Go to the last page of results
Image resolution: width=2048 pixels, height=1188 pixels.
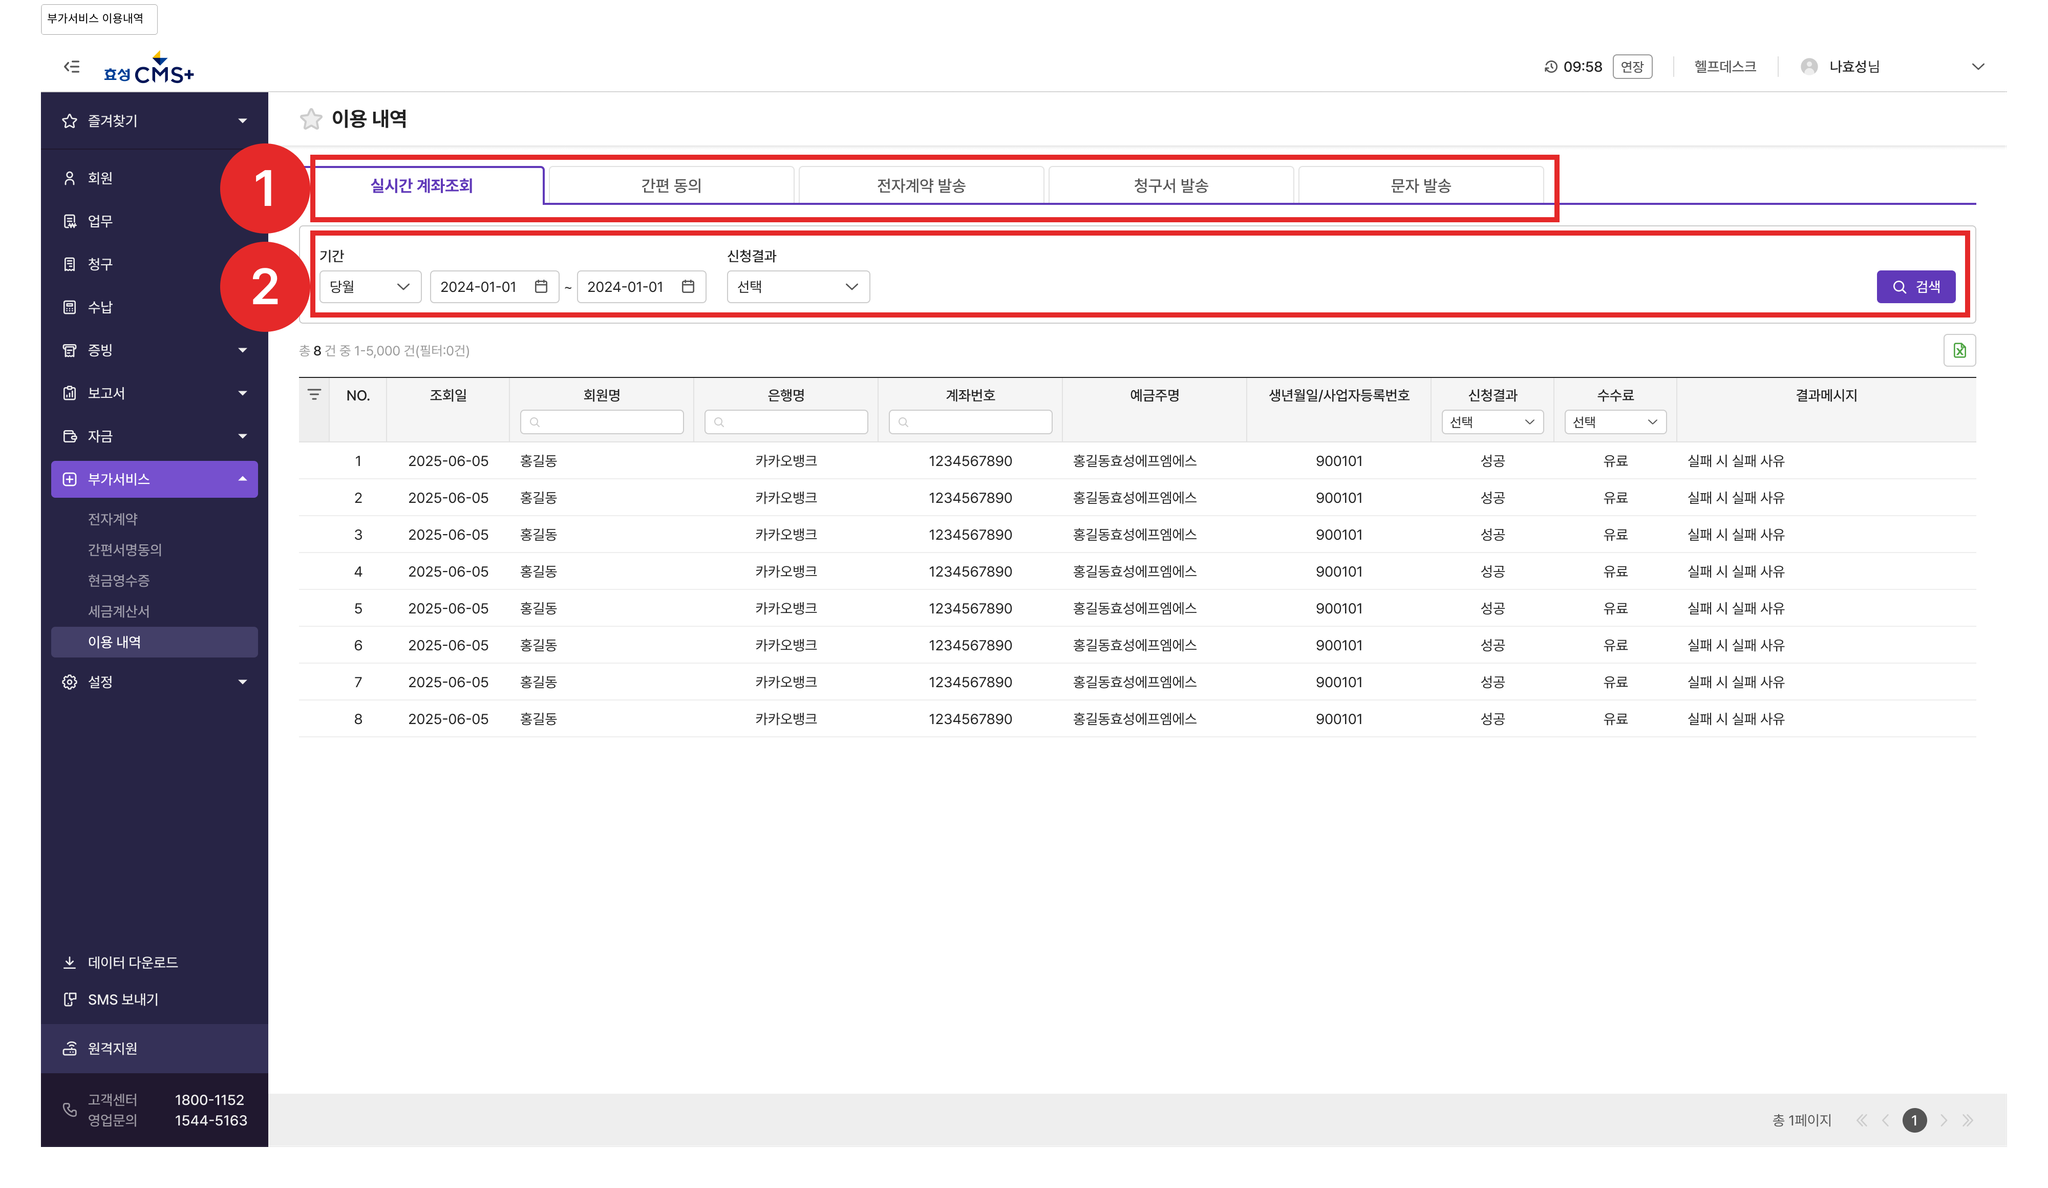tap(1968, 1121)
